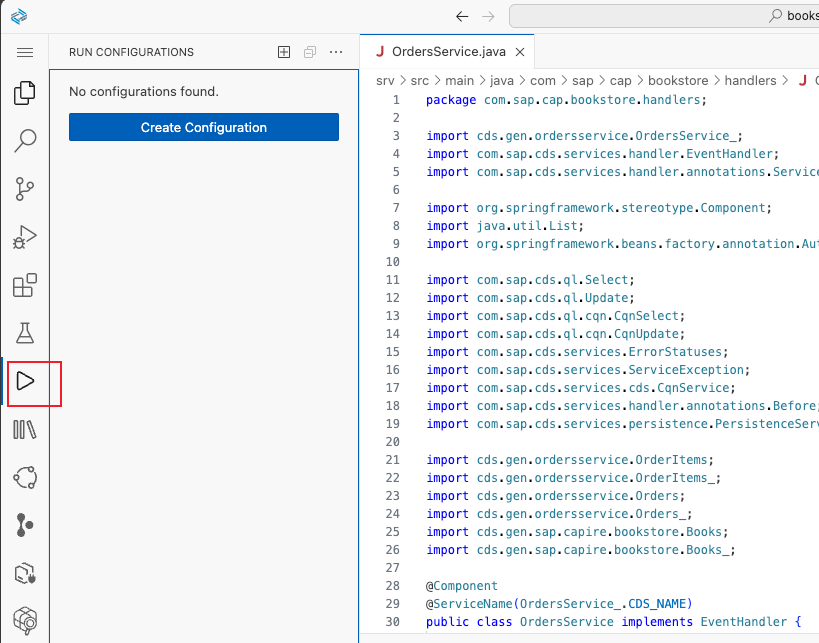Open the books library icon in activity bar

[25, 430]
